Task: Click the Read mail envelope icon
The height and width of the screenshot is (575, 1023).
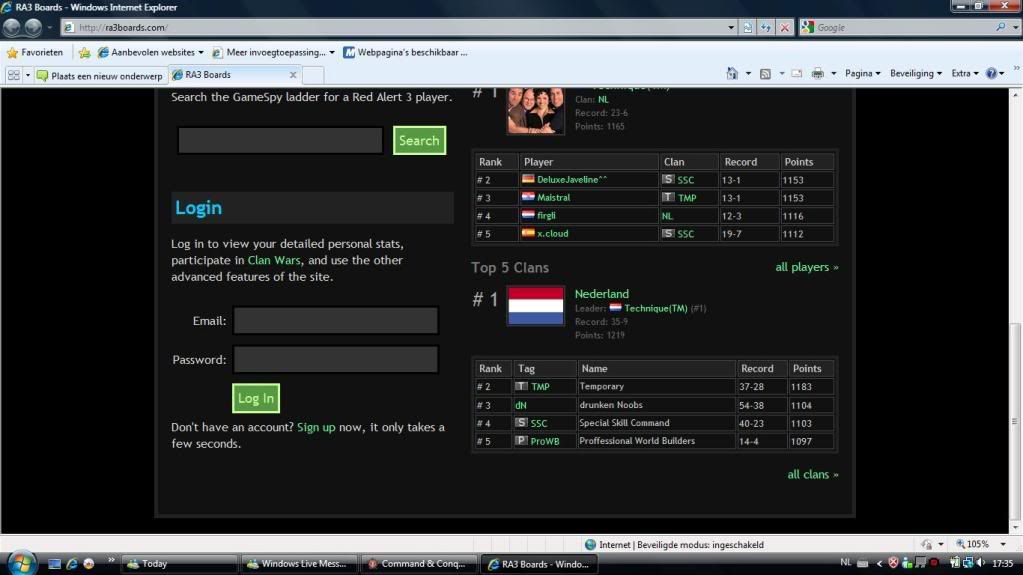Action: coord(797,74)
